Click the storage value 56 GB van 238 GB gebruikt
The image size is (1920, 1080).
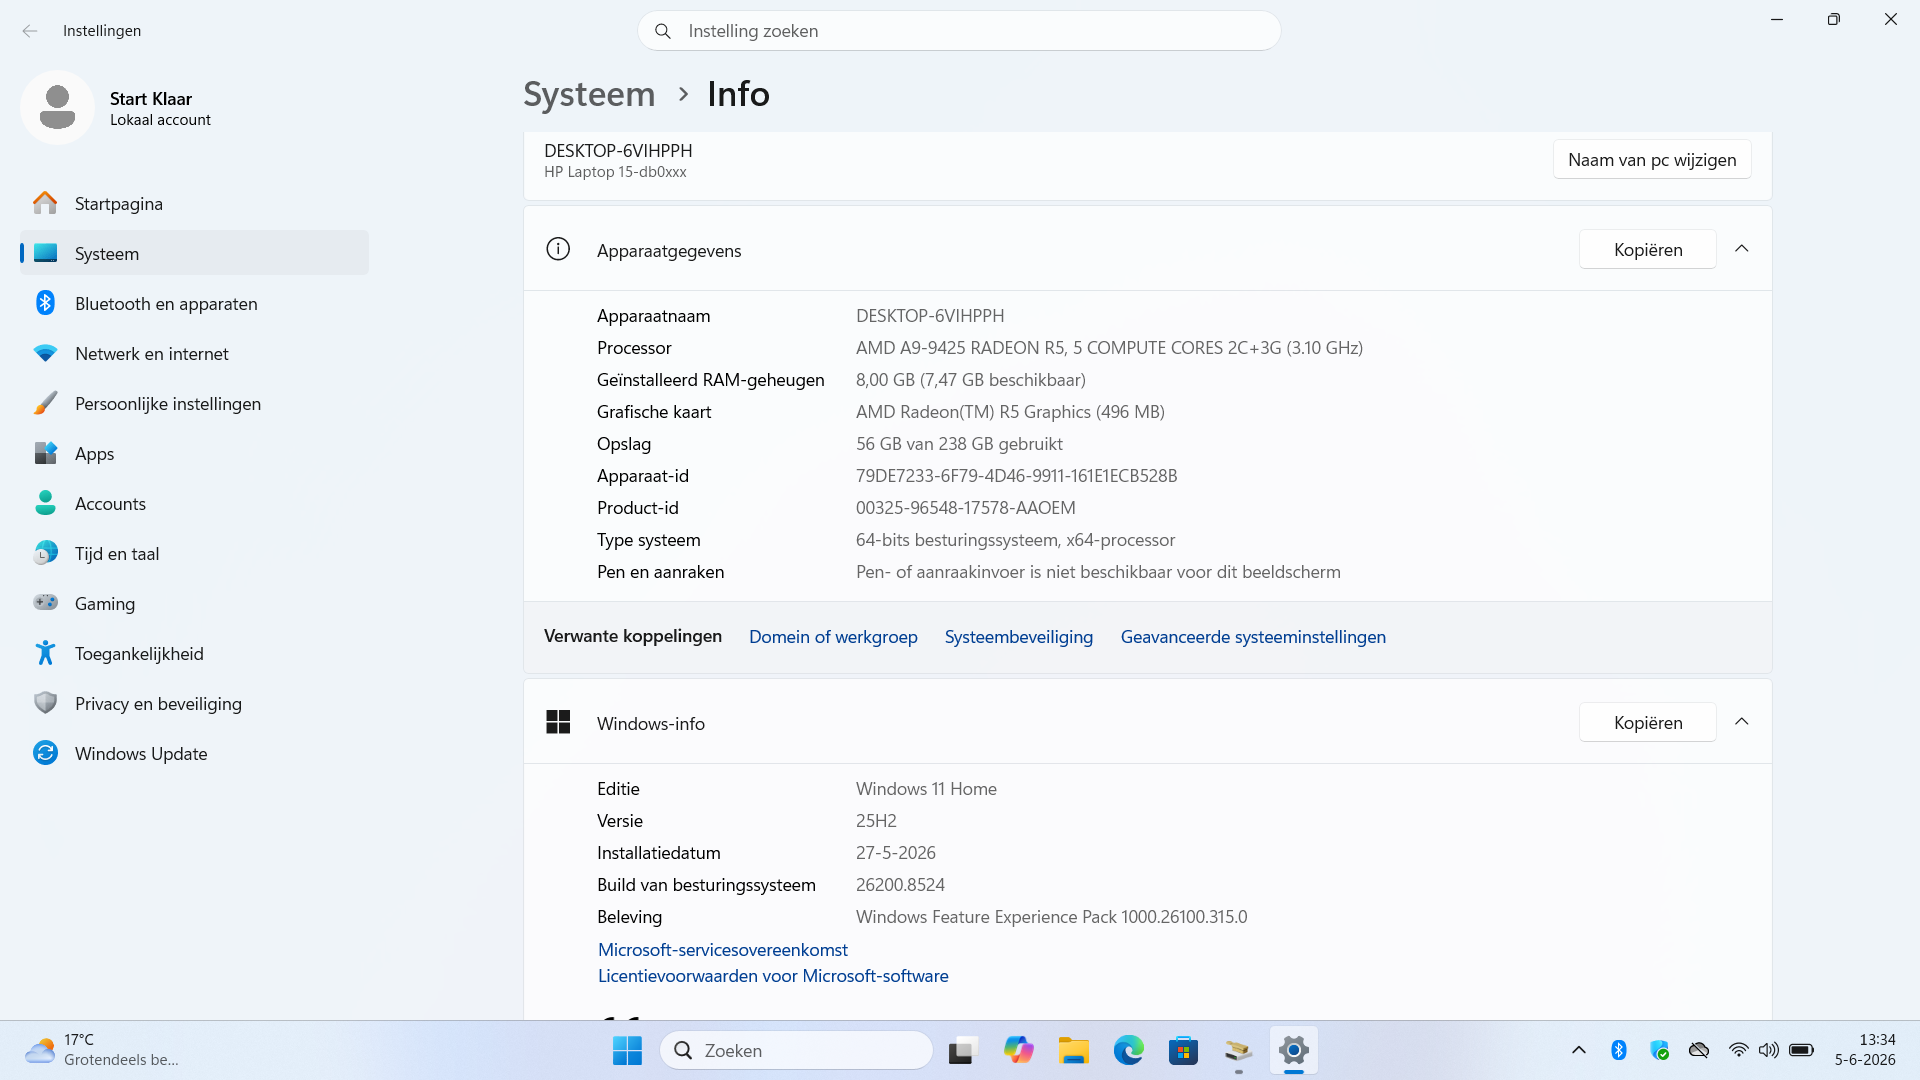click(959, 444)
